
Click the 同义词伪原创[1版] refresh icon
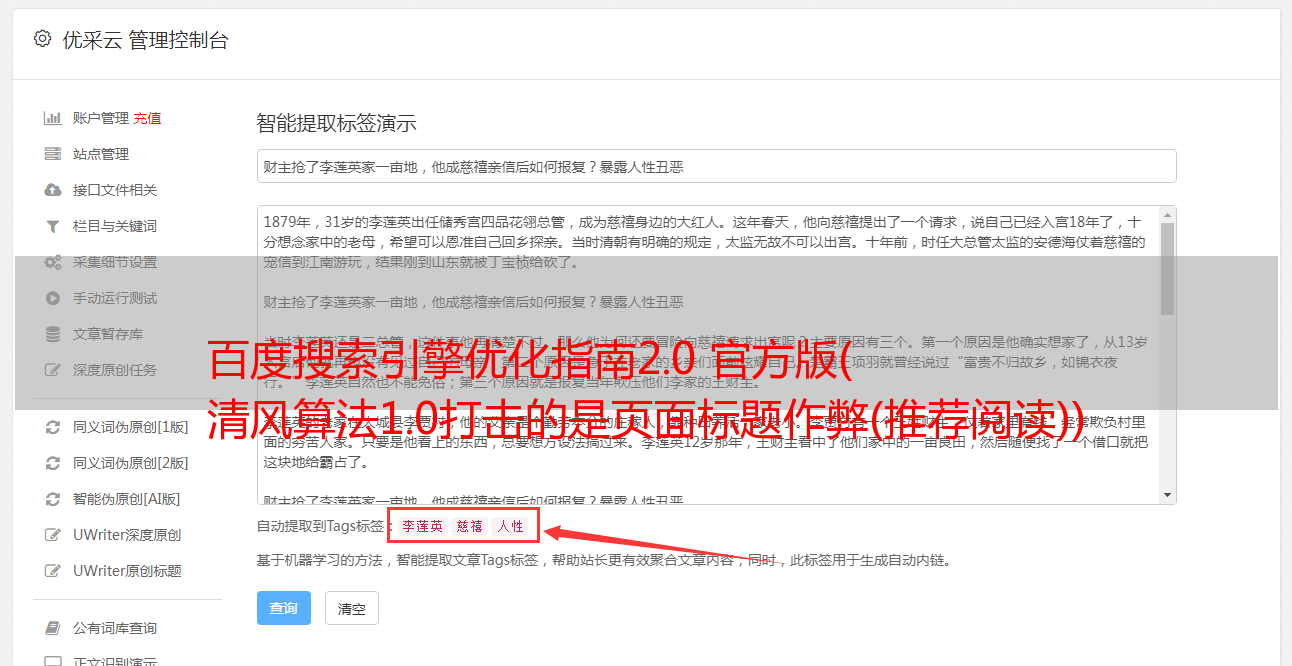[x=53, y=427]
